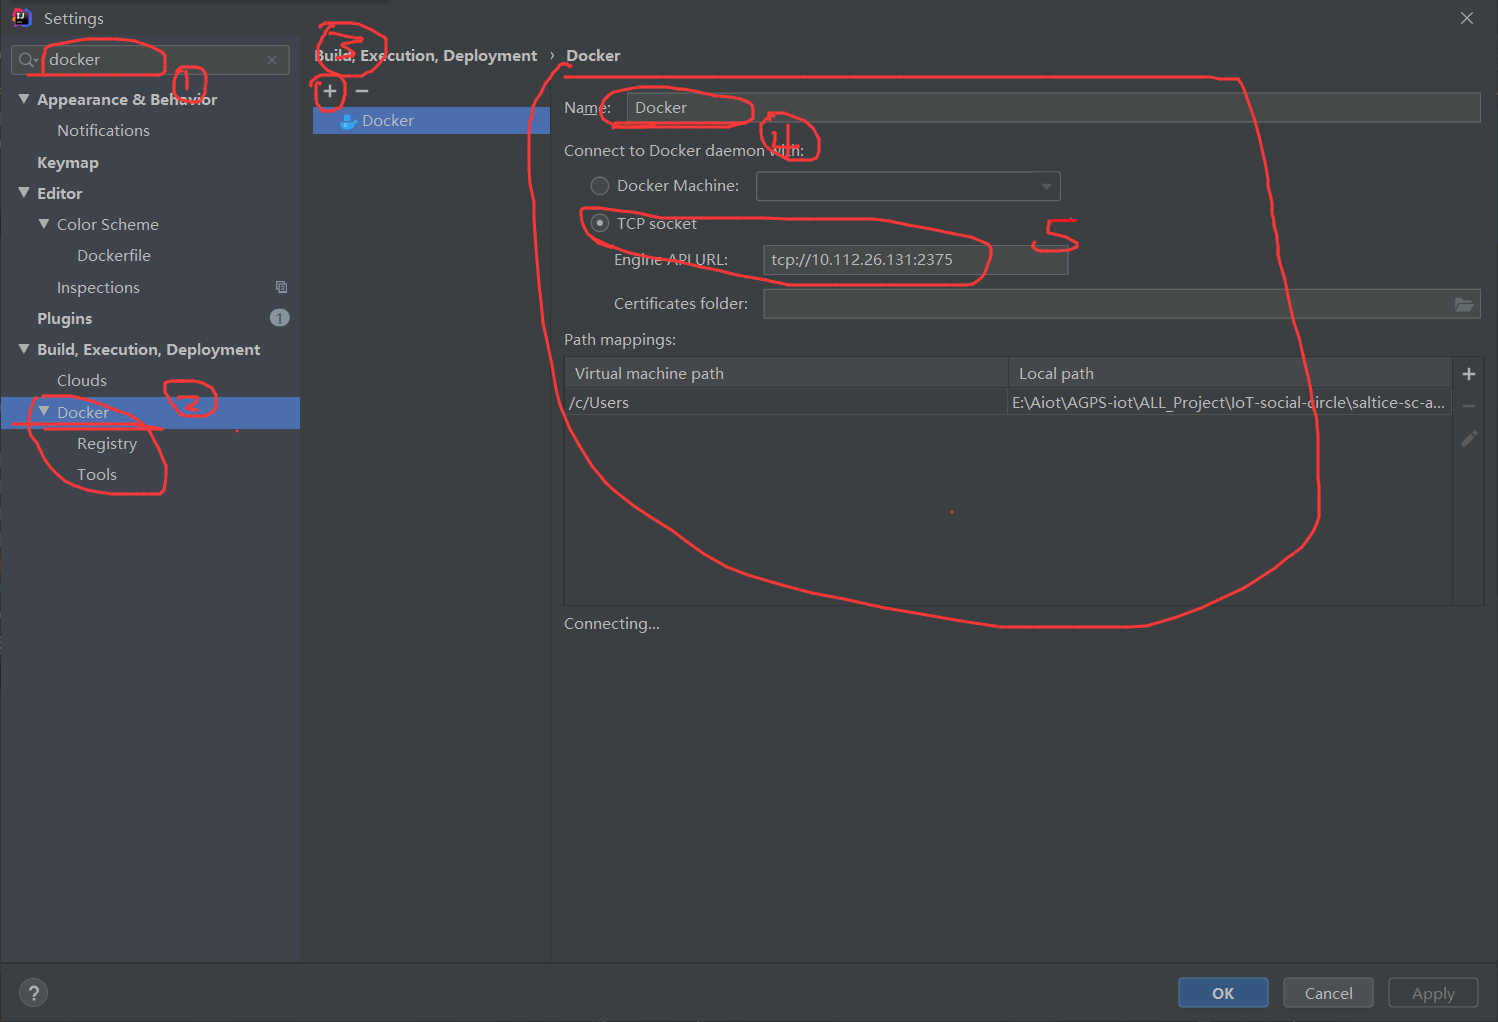Click the OK button

[x=1223, y=993]
